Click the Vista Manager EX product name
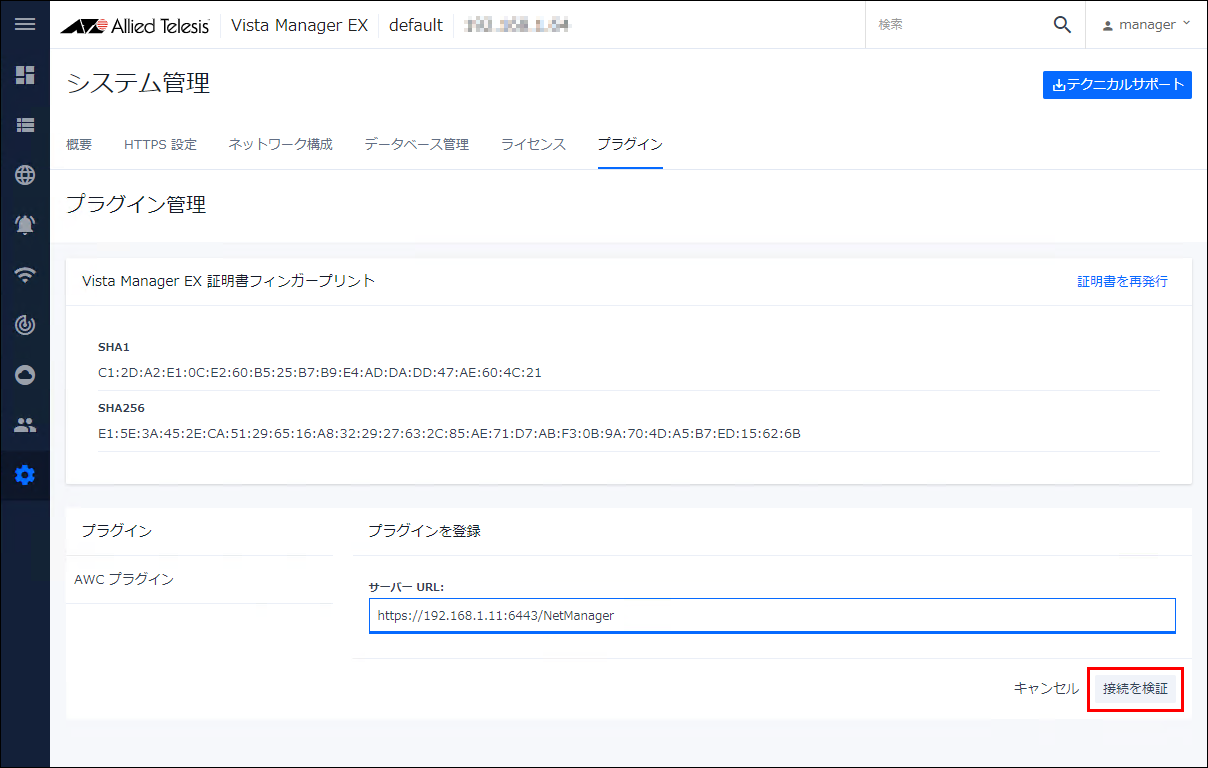This screenshot has height=768, width=1208. 300,25
